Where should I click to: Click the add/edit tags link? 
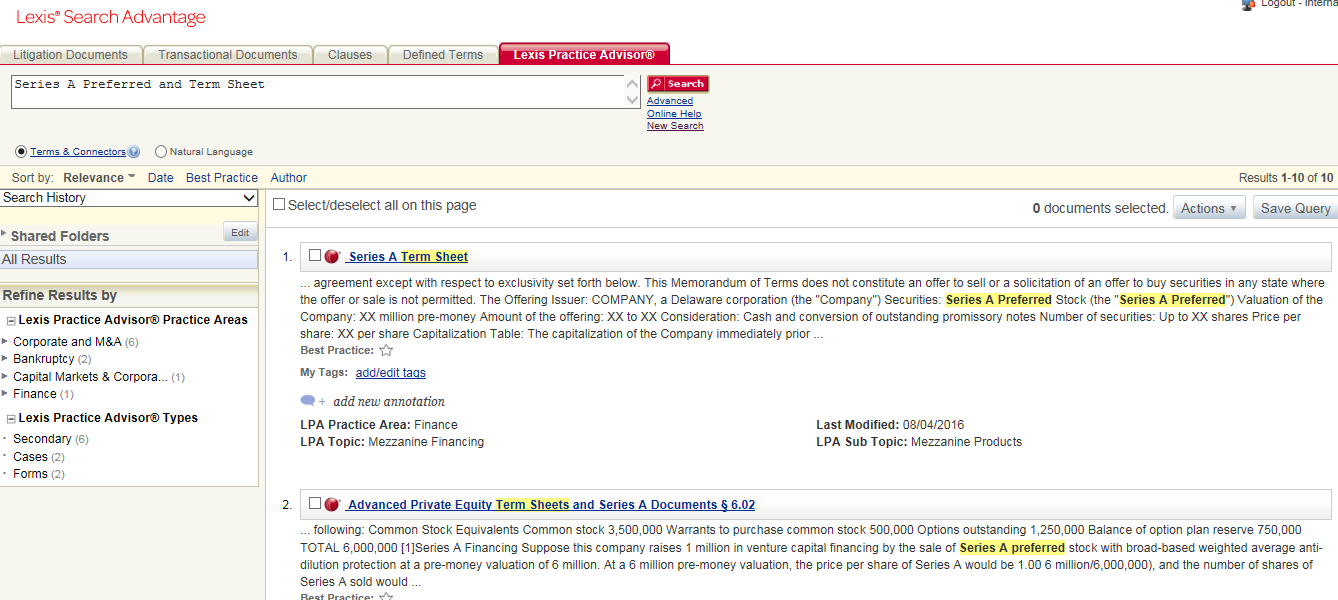pos(391,373)
